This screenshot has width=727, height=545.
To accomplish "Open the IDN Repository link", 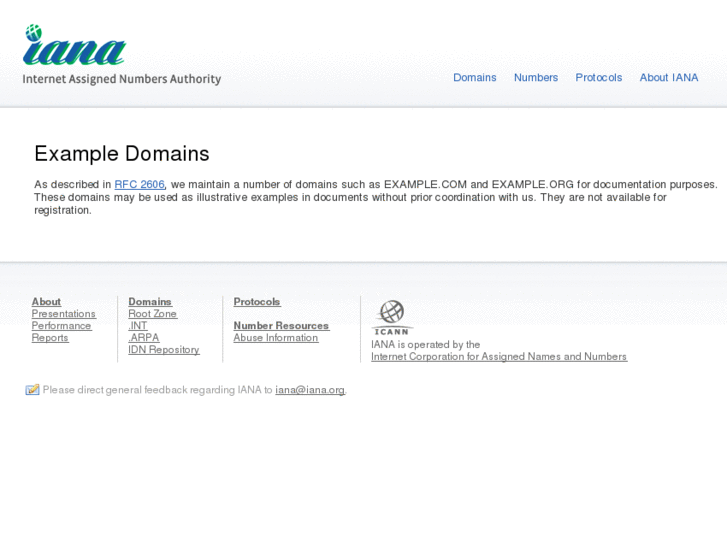I will (x=164, y=350).
